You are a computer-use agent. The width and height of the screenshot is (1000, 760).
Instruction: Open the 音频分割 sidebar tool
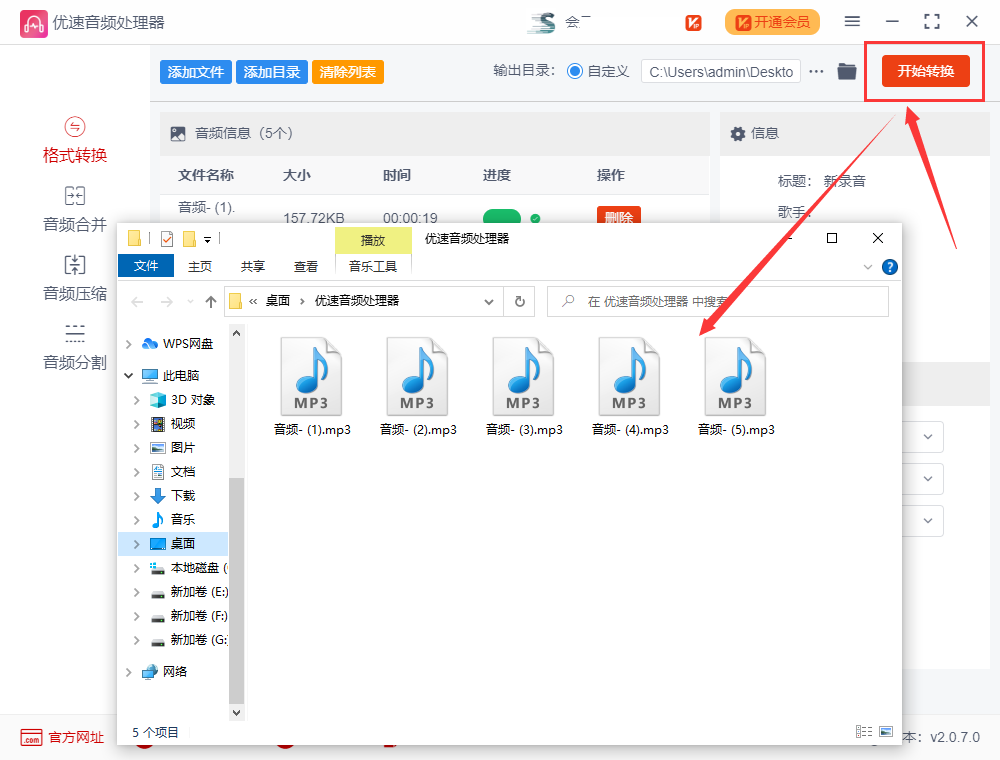pos(75,347)
